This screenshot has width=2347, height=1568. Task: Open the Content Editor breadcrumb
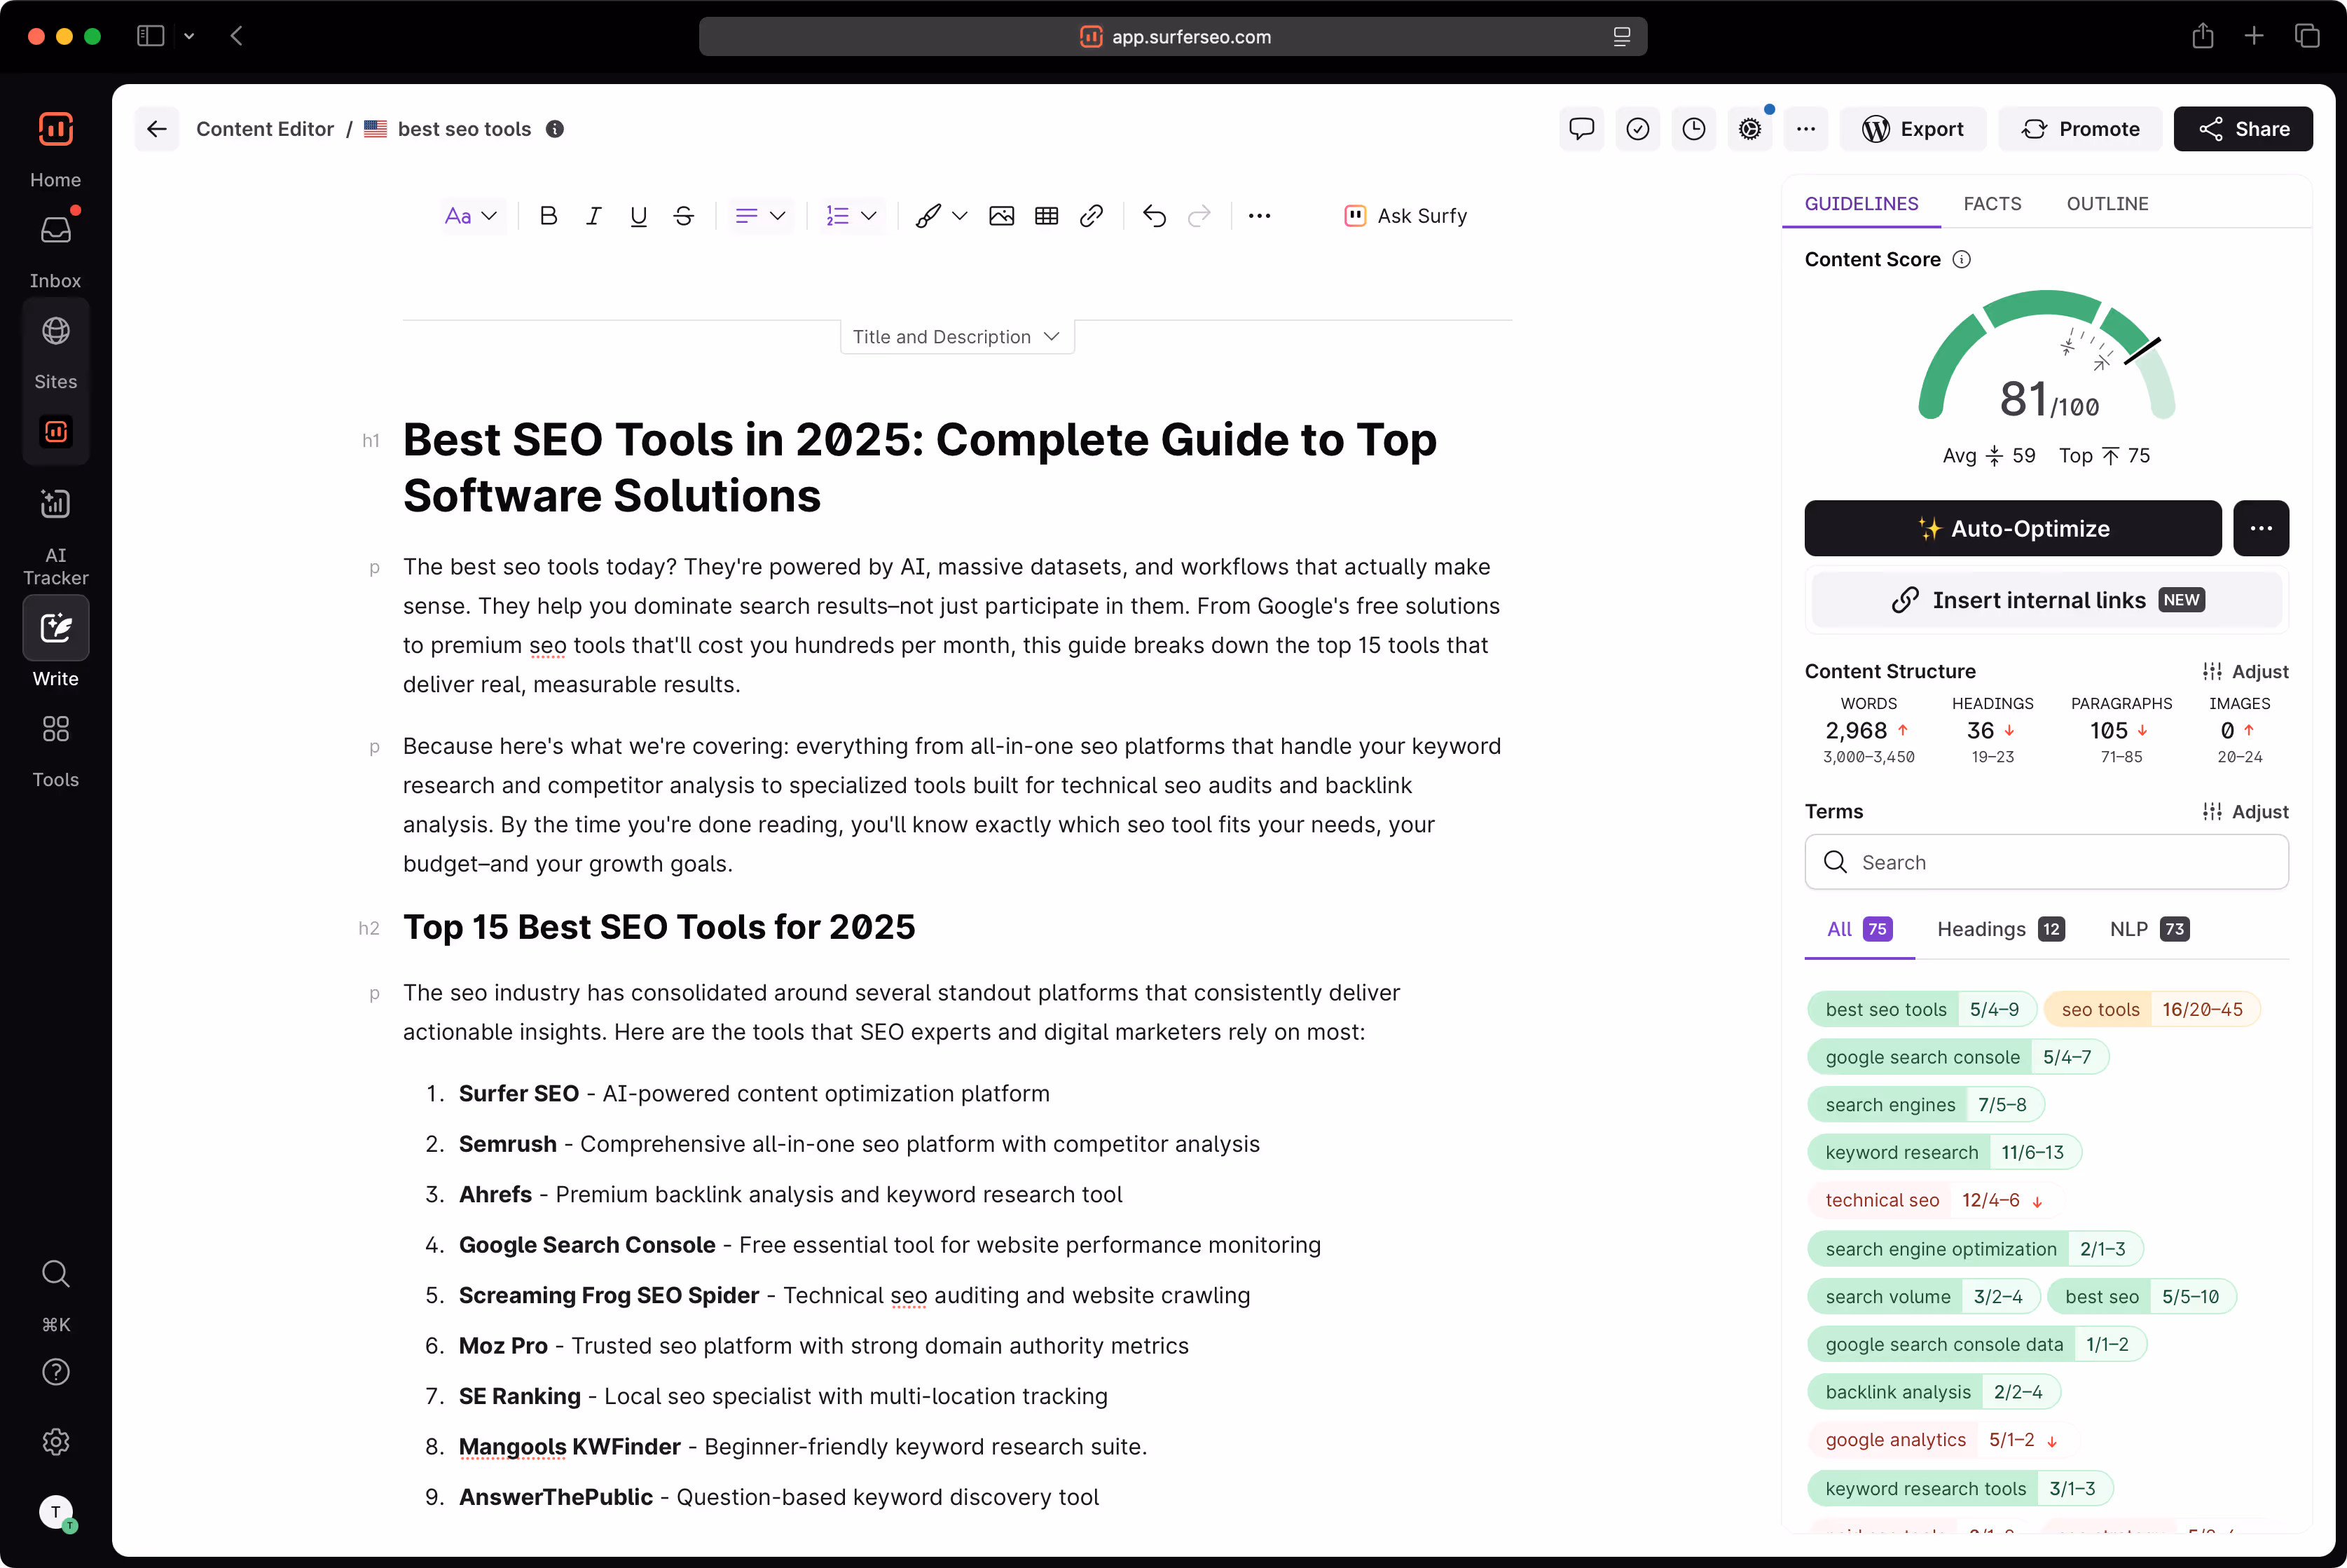[x=265, y=129]
